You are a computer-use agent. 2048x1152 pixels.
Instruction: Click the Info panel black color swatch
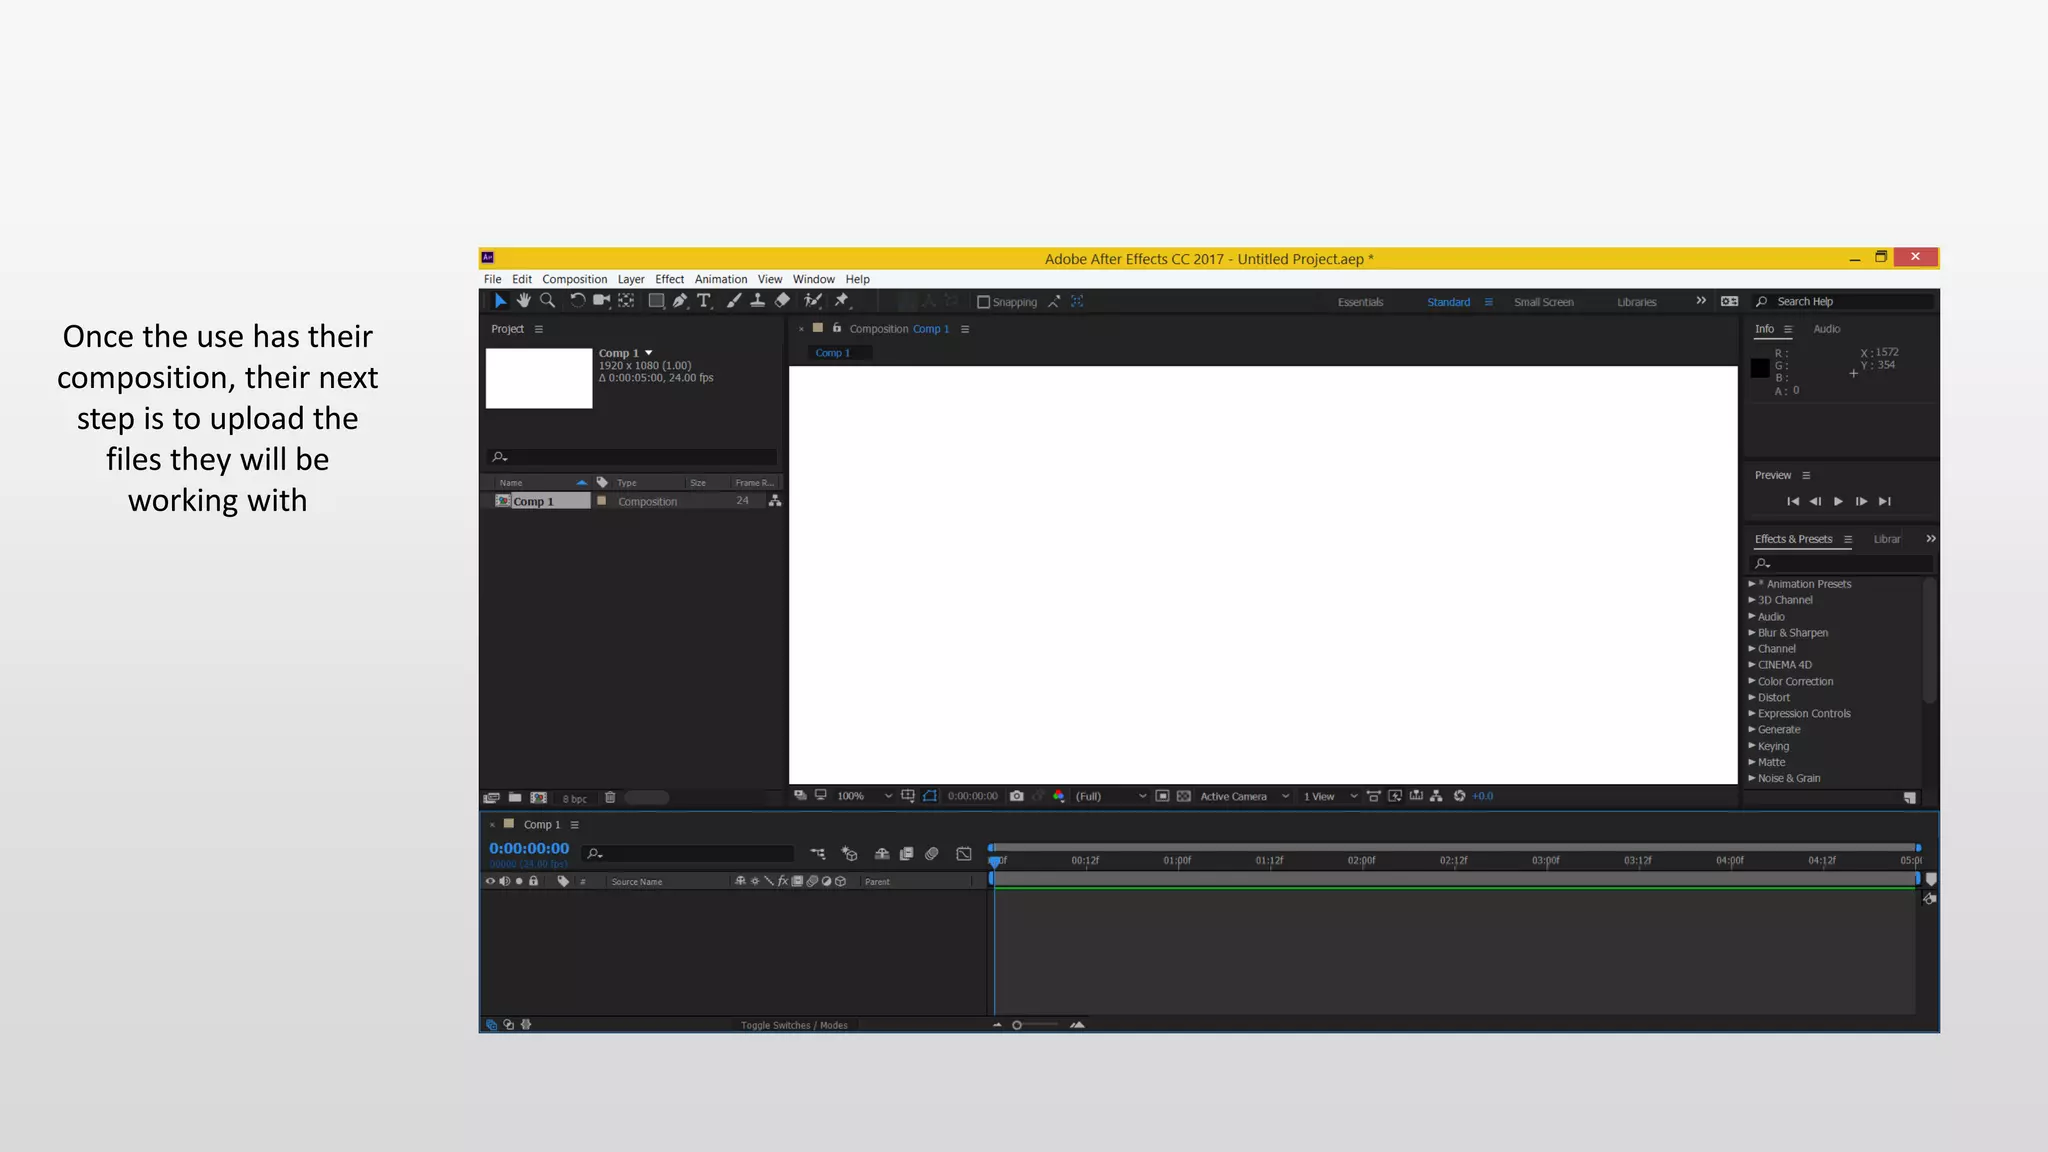[1760, 368]
